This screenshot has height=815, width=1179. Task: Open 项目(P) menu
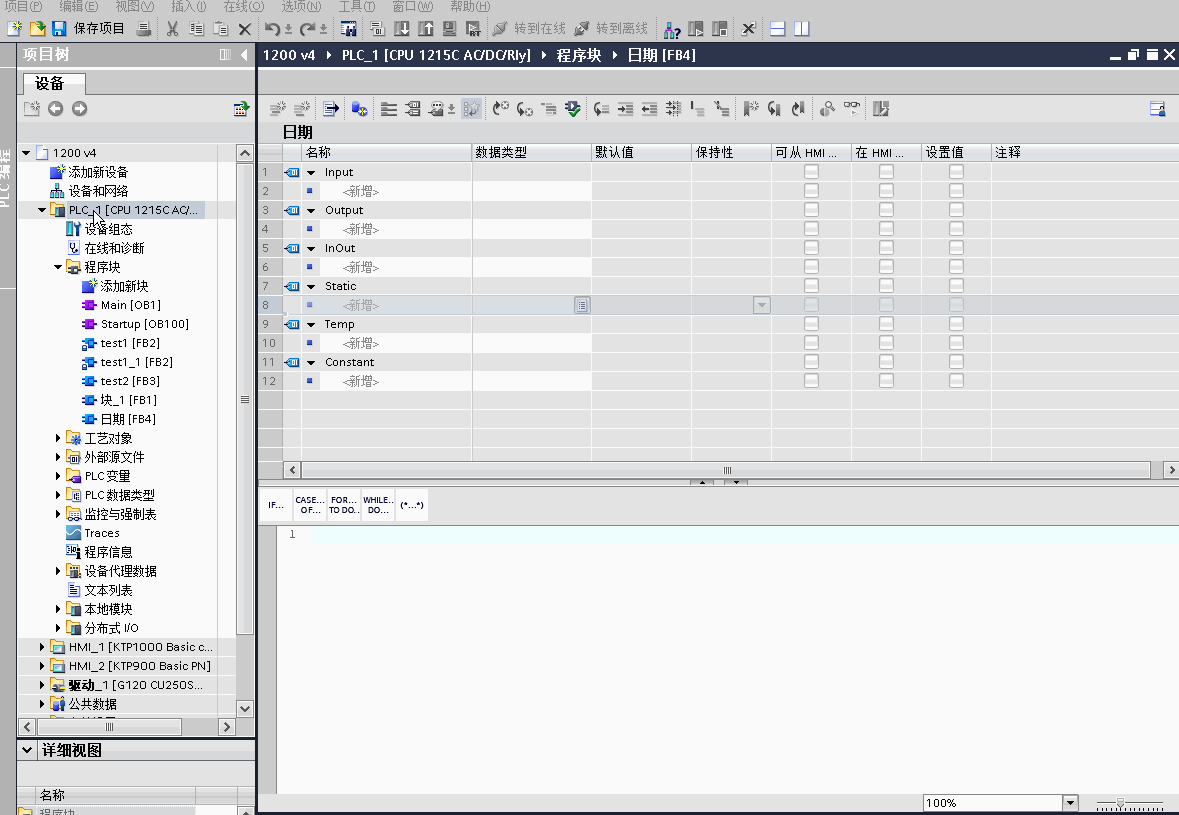(x=23, y=6)
